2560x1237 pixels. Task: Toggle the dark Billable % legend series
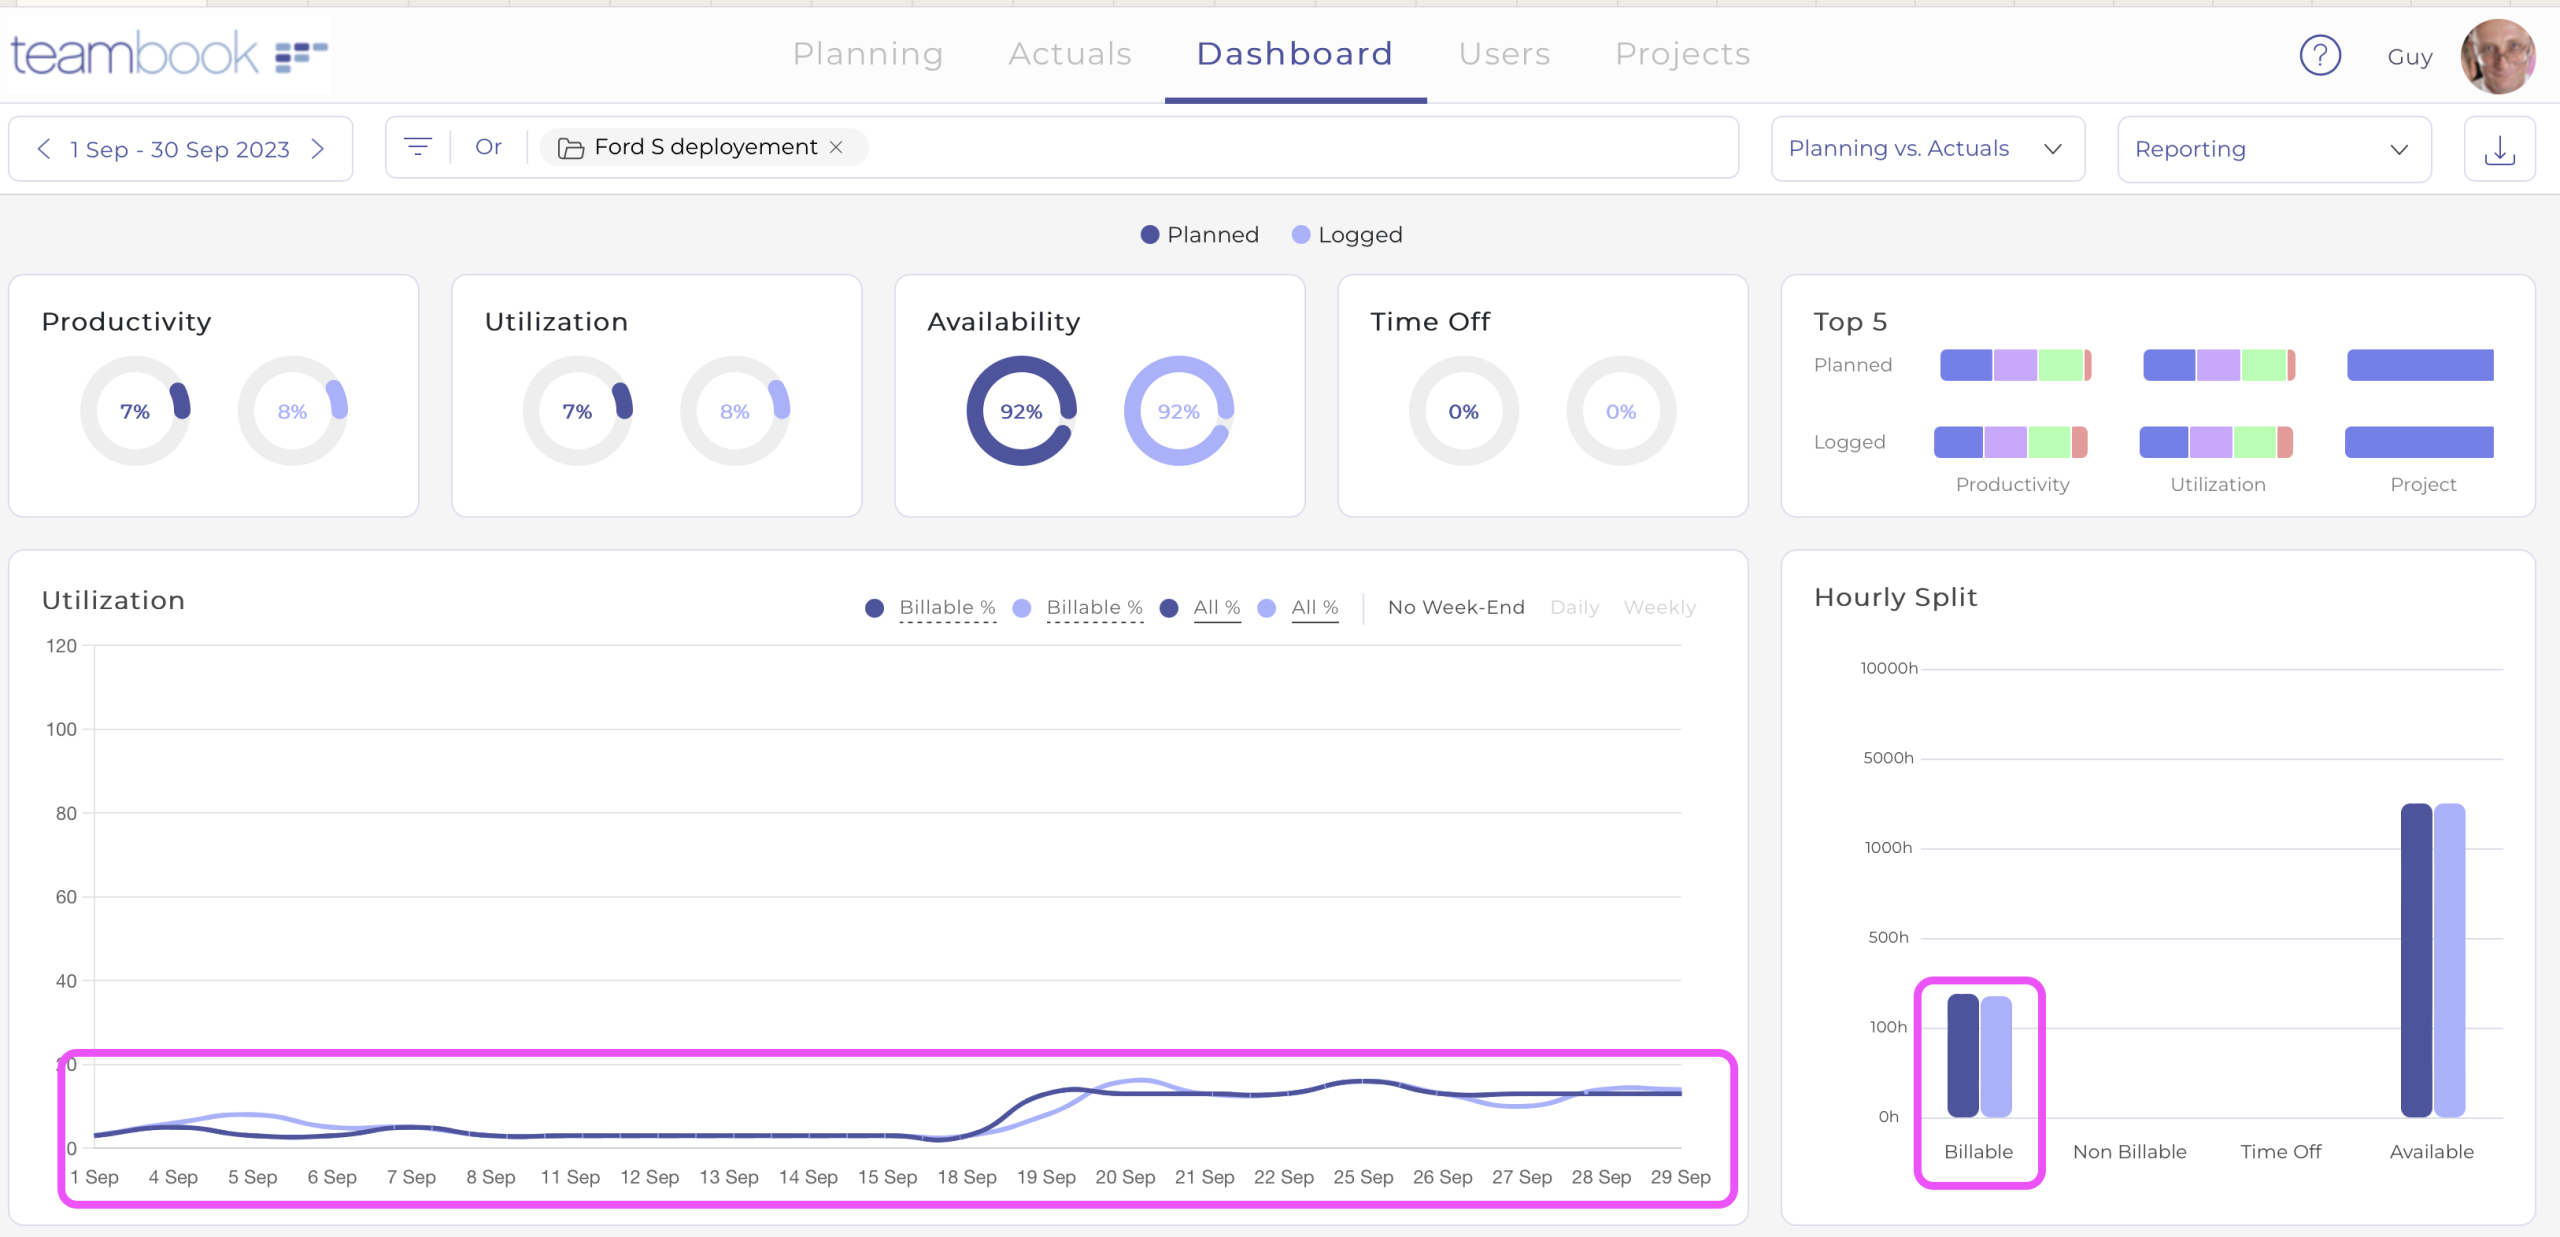coord(946,607)
